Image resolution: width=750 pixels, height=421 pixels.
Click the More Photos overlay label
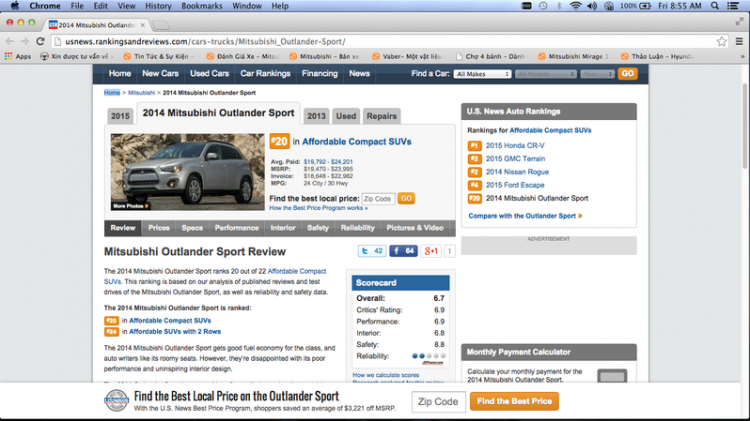131,206
